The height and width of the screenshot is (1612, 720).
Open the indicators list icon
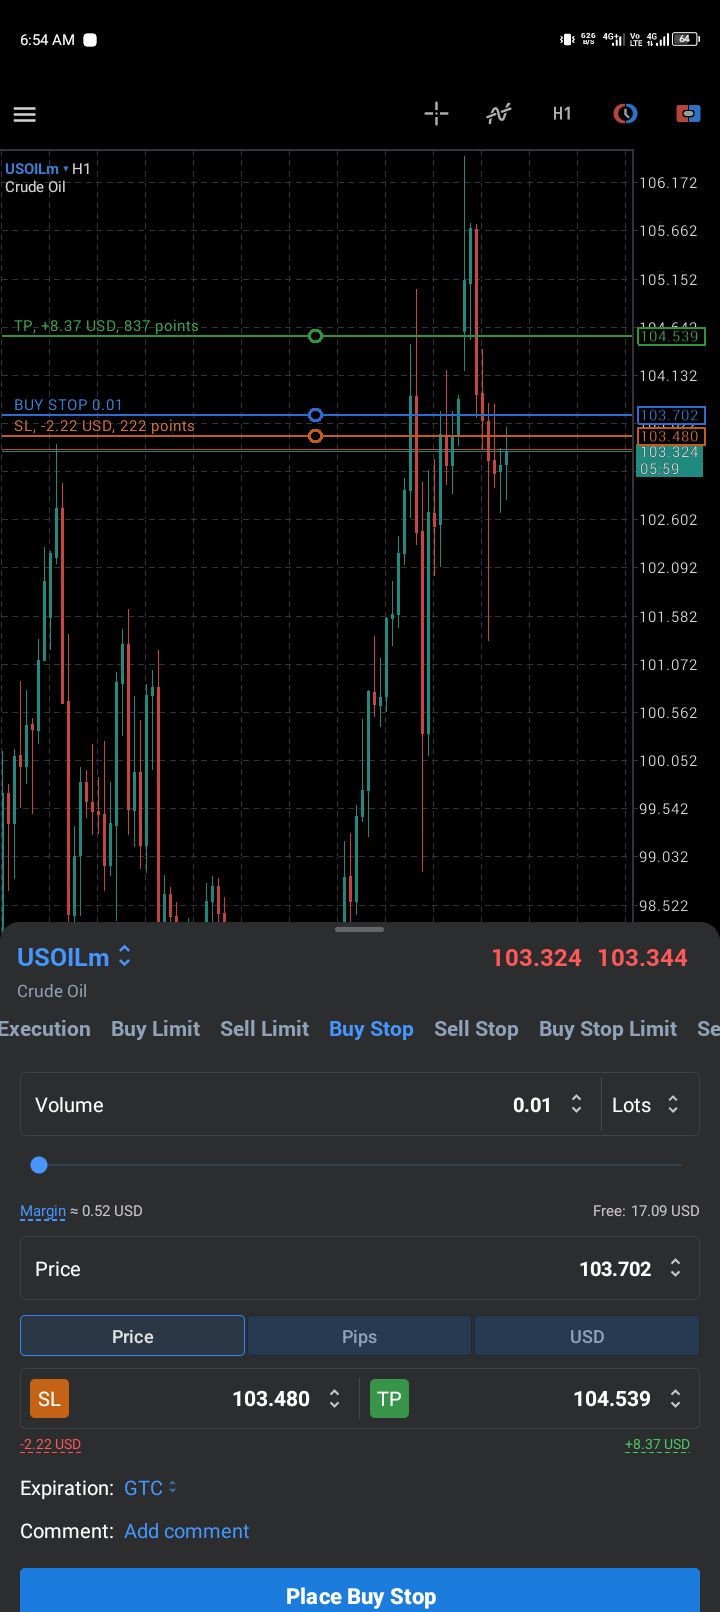499,114
